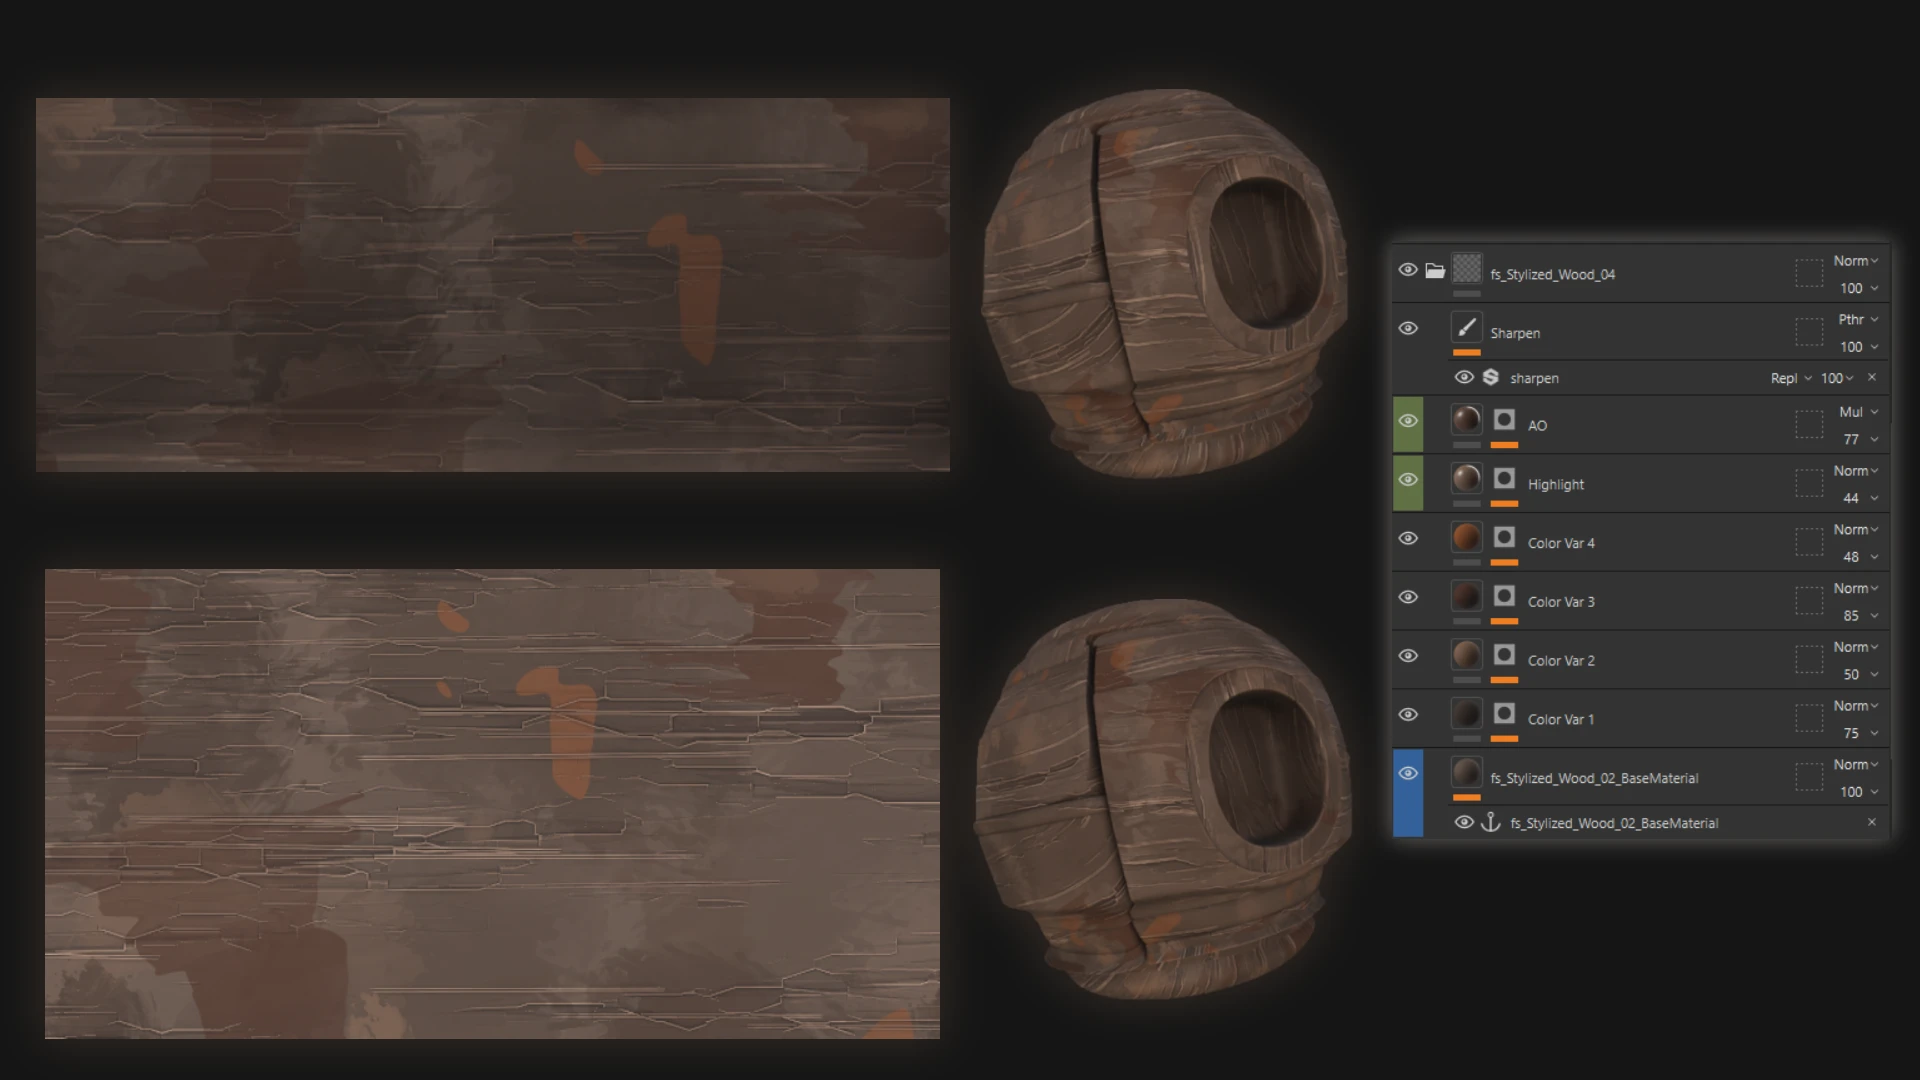Hide the AO layer

(1408, 421)
